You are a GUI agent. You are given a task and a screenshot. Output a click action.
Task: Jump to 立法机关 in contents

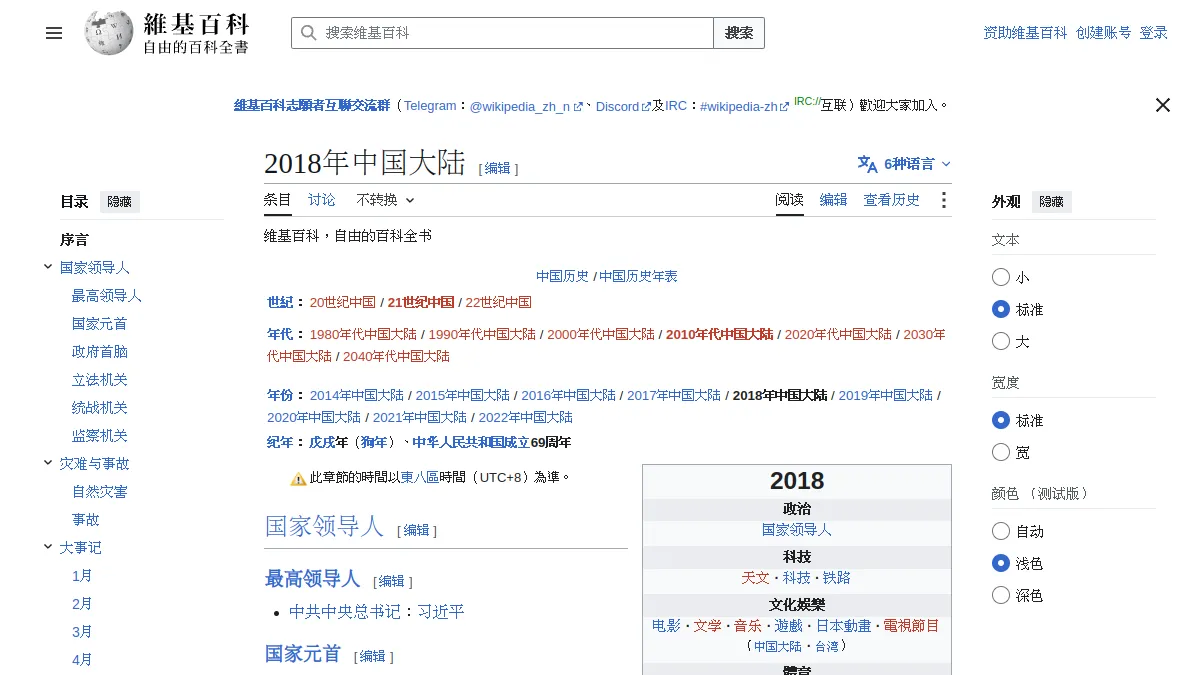click(x=100, y=380)
